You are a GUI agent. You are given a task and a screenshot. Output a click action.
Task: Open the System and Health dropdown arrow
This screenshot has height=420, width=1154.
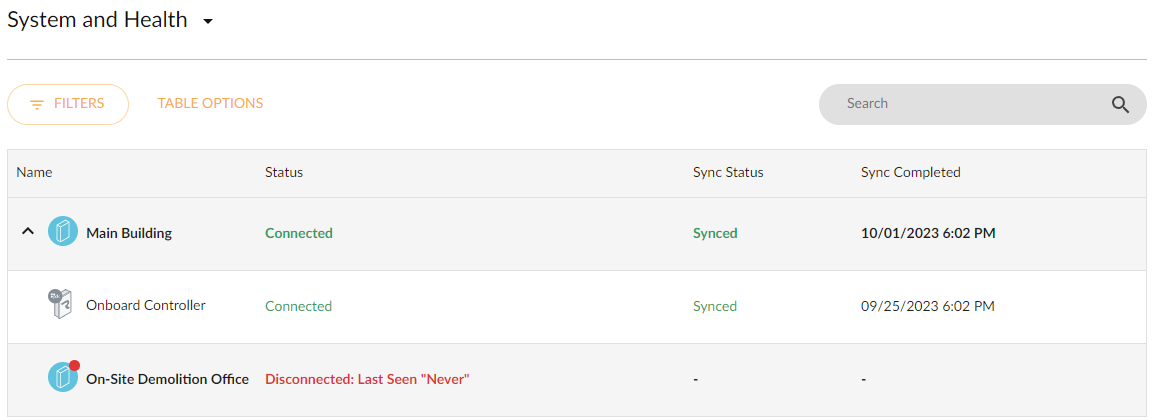[x=208, y=21]
